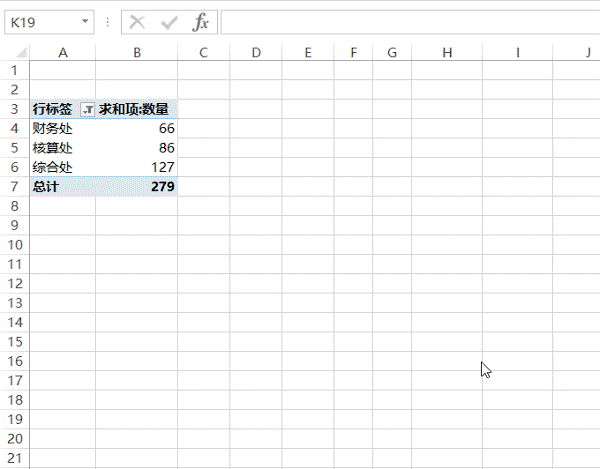
Task: Select column I header
Action: point(518,52)
